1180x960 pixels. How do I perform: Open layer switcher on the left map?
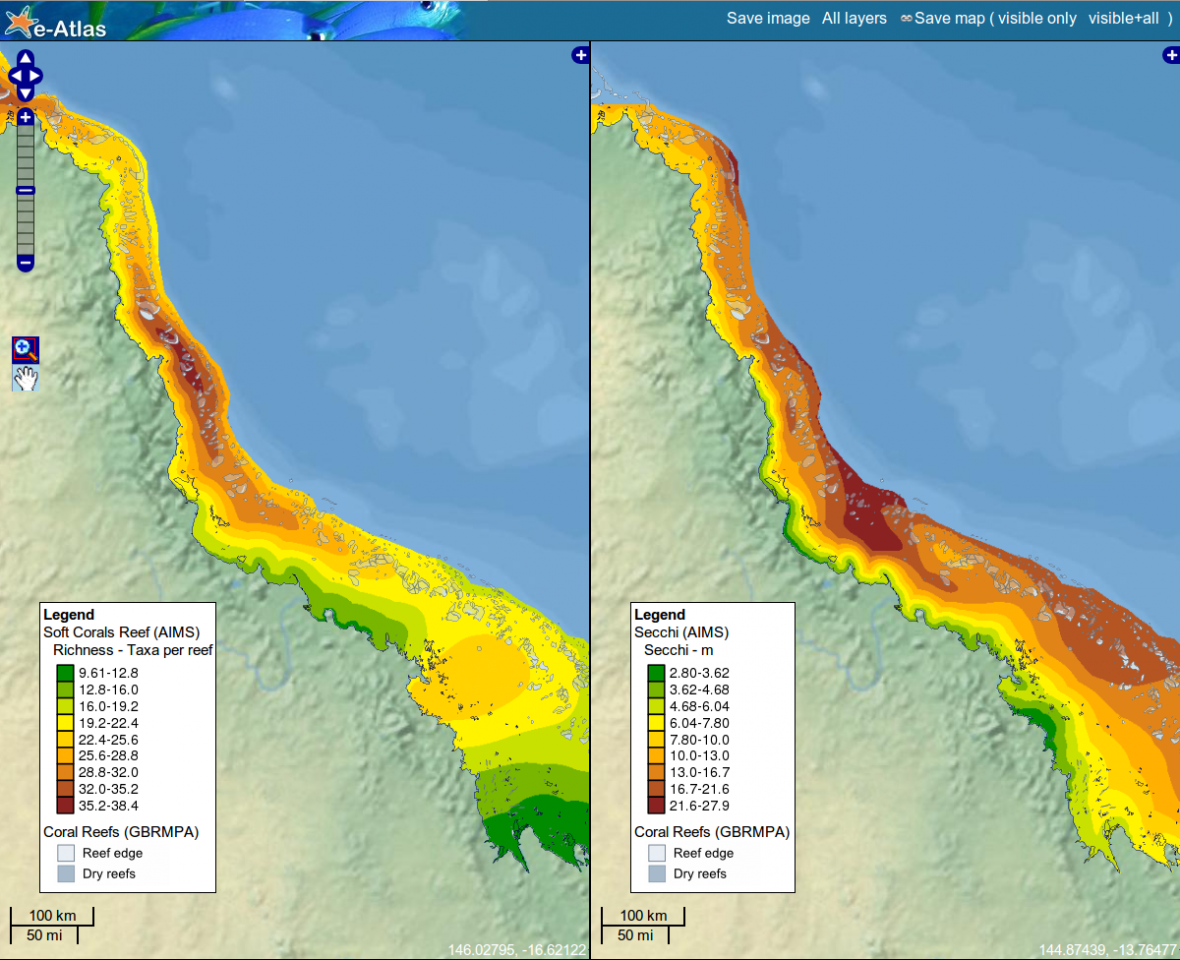[x=580, y=55]
